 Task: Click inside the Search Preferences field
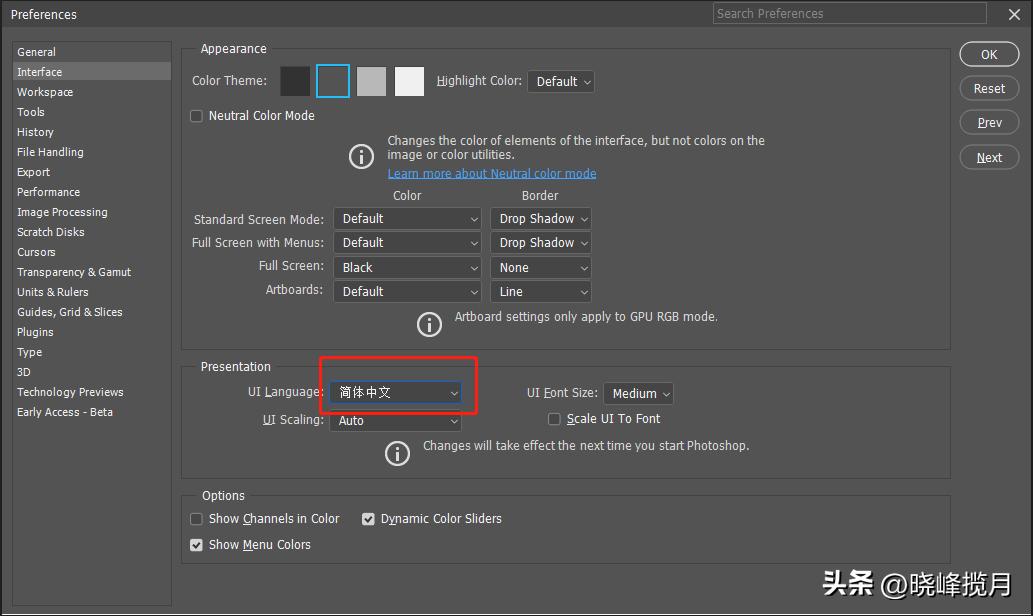pos(848,14)
